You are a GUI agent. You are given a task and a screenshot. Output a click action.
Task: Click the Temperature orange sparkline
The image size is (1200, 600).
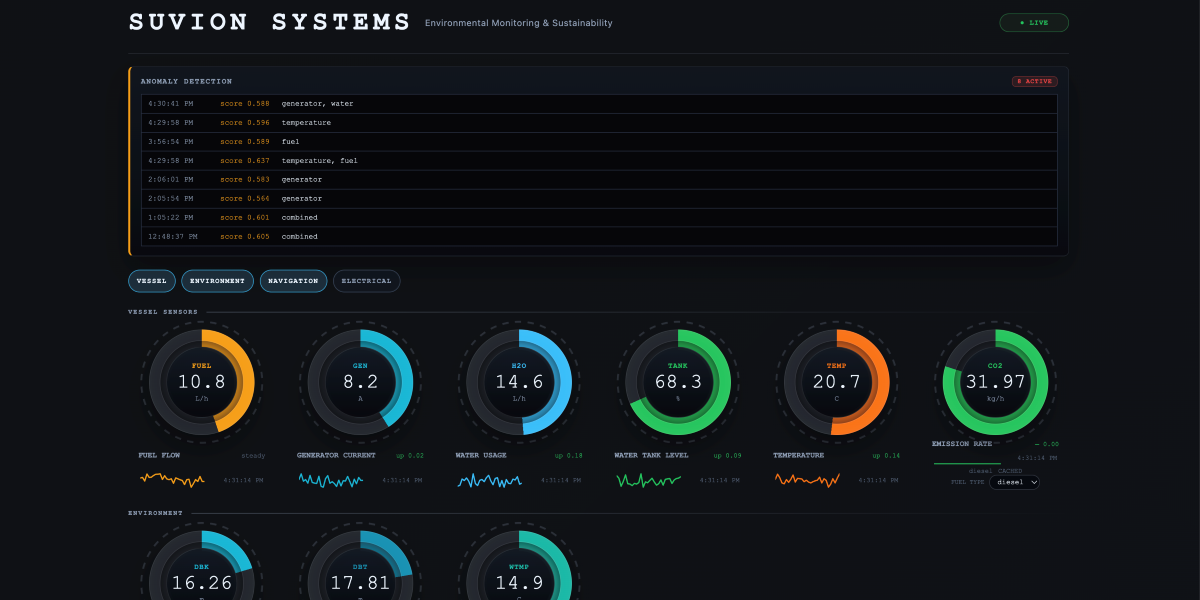(x=807, y=480)
